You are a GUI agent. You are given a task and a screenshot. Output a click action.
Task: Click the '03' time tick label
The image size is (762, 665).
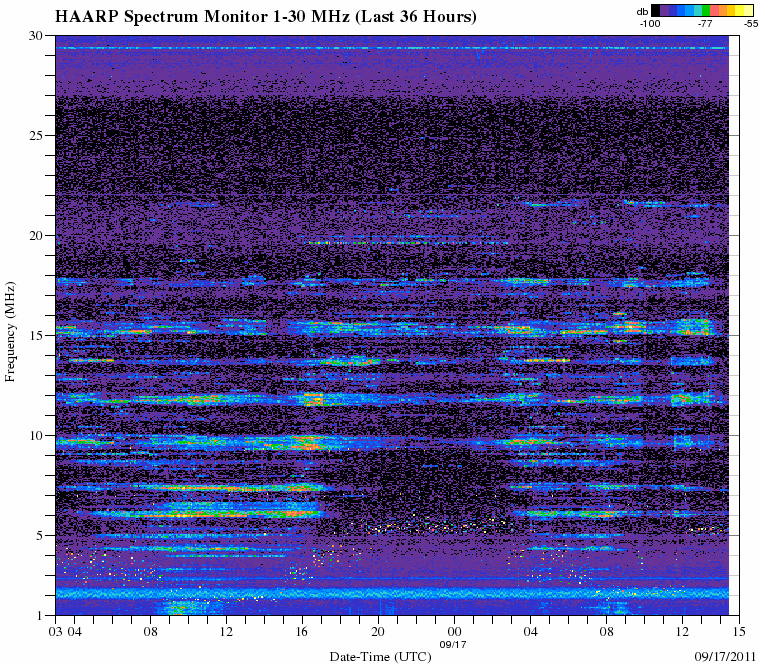pos(55,631)
